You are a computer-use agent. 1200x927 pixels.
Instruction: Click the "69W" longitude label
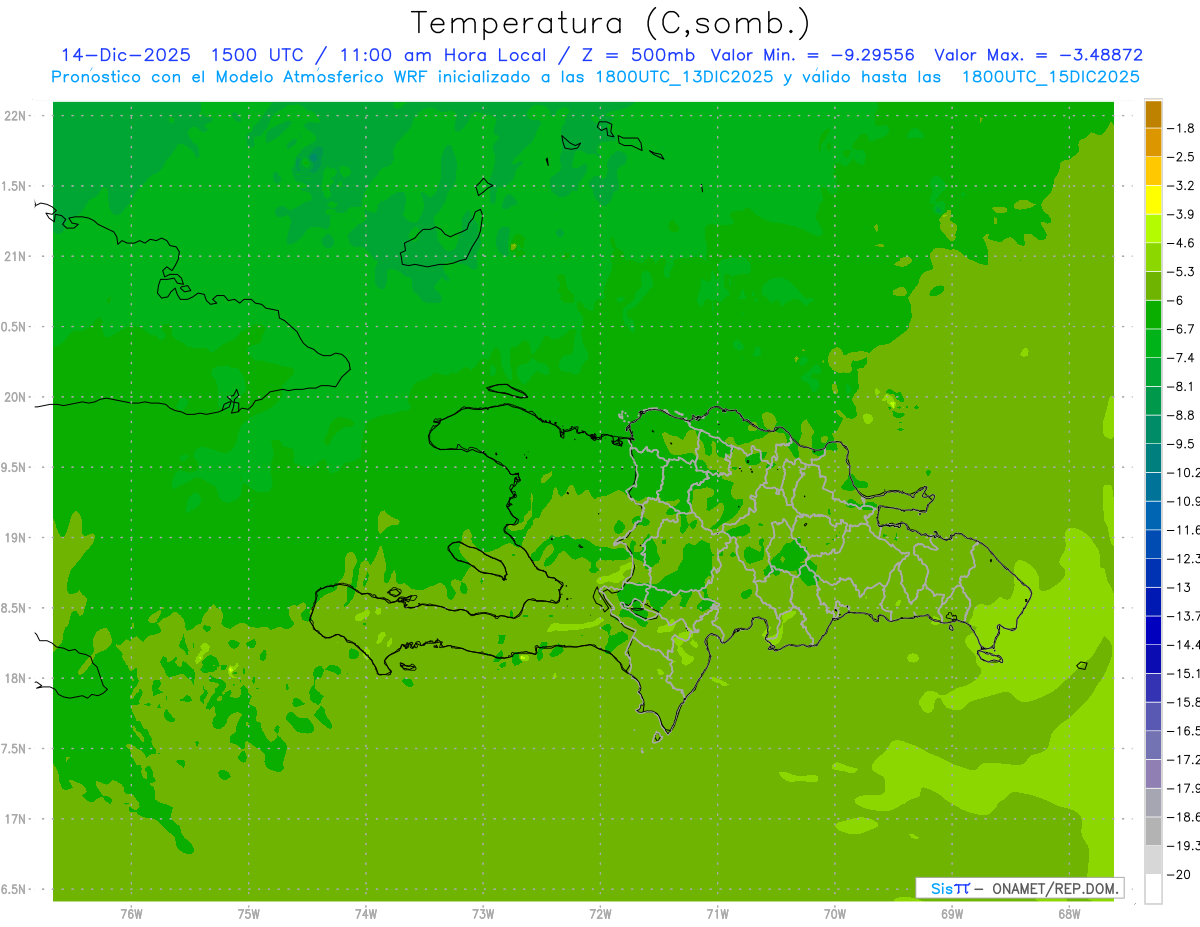952,914
